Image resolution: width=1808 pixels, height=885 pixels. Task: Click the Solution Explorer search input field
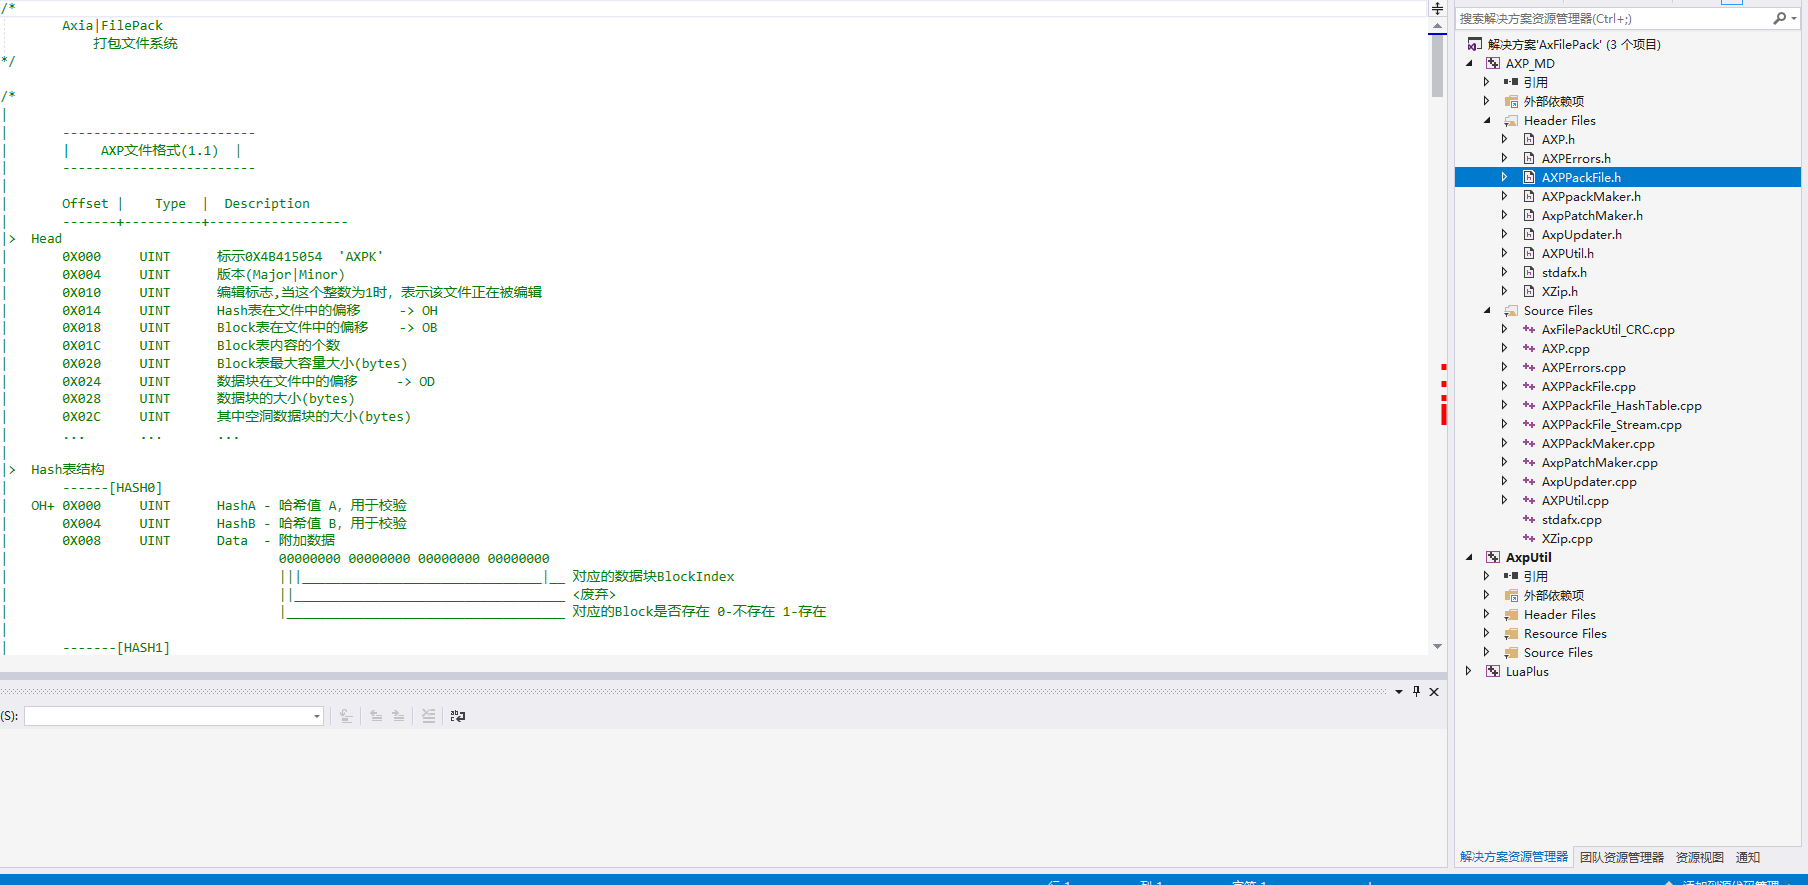[1610, 18]
